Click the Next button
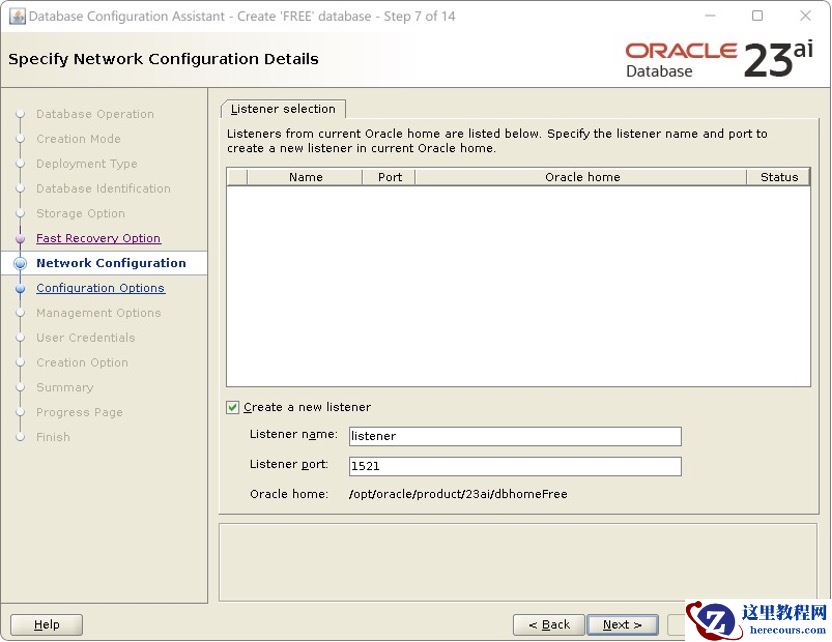The image size is (832, 642). click(622, 625)
